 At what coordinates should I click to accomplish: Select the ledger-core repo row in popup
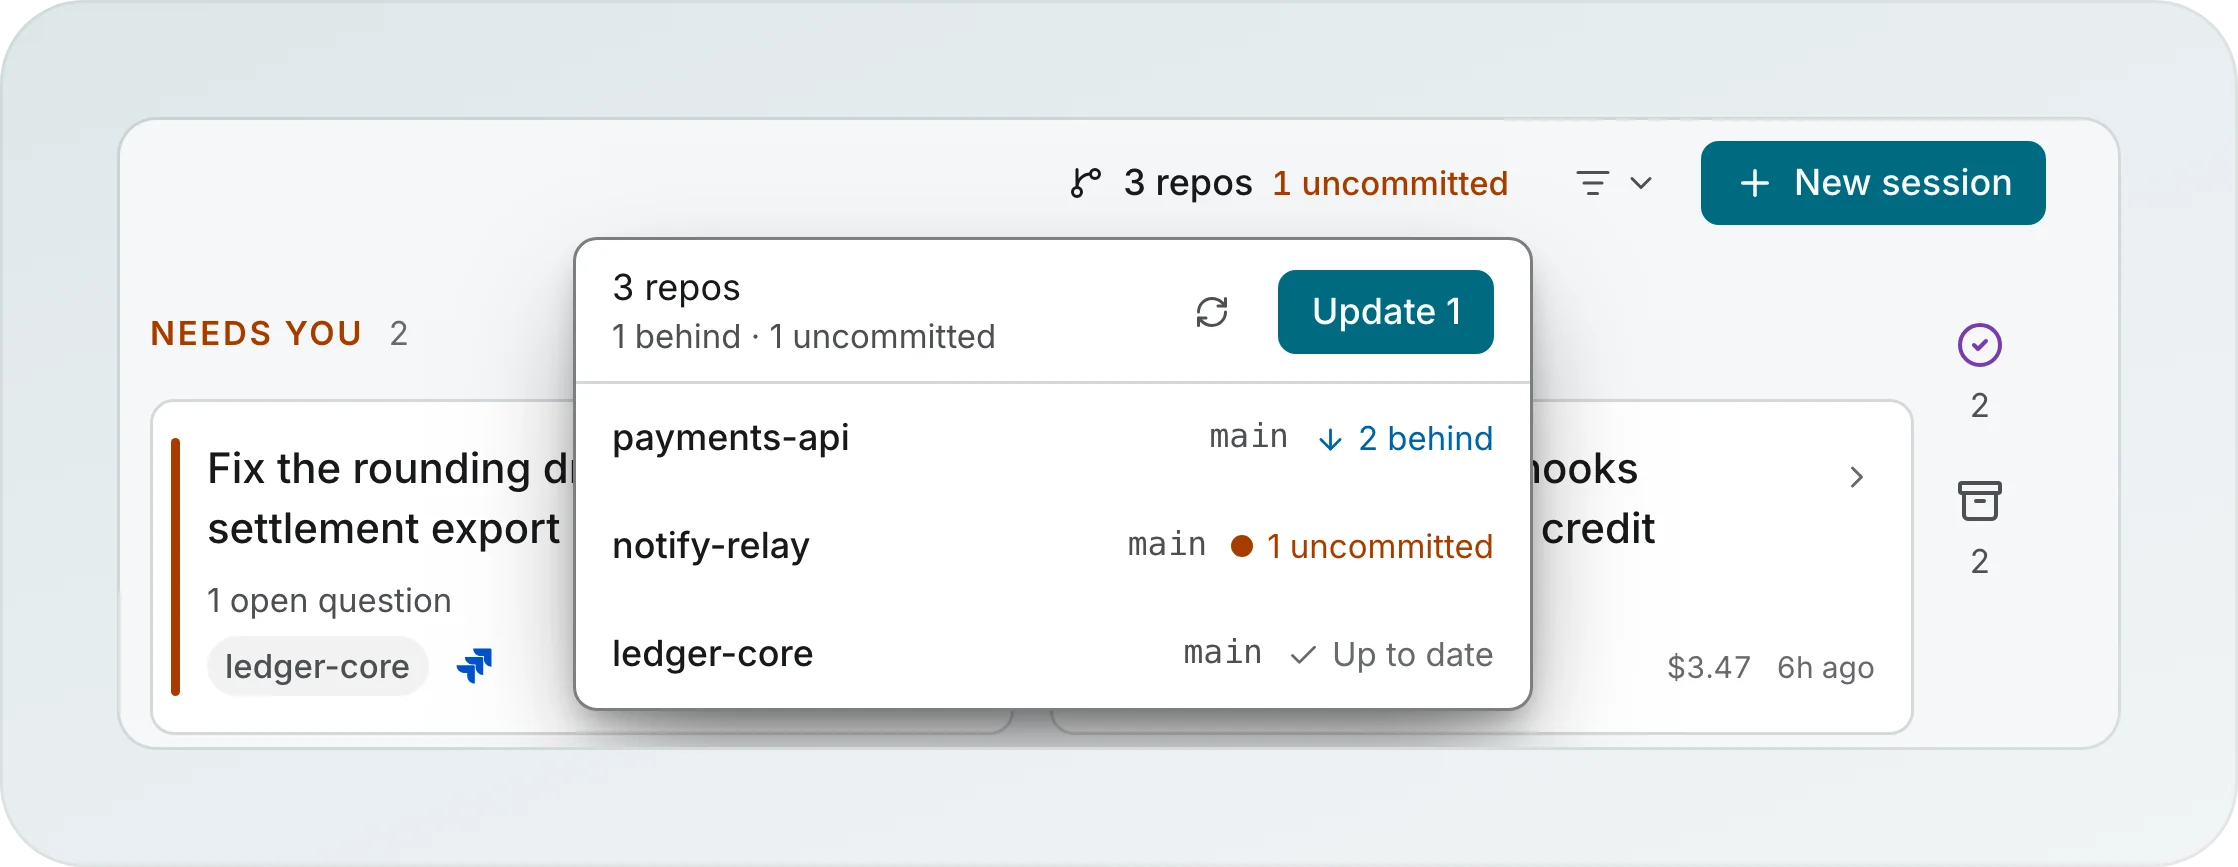point(1053,654)
